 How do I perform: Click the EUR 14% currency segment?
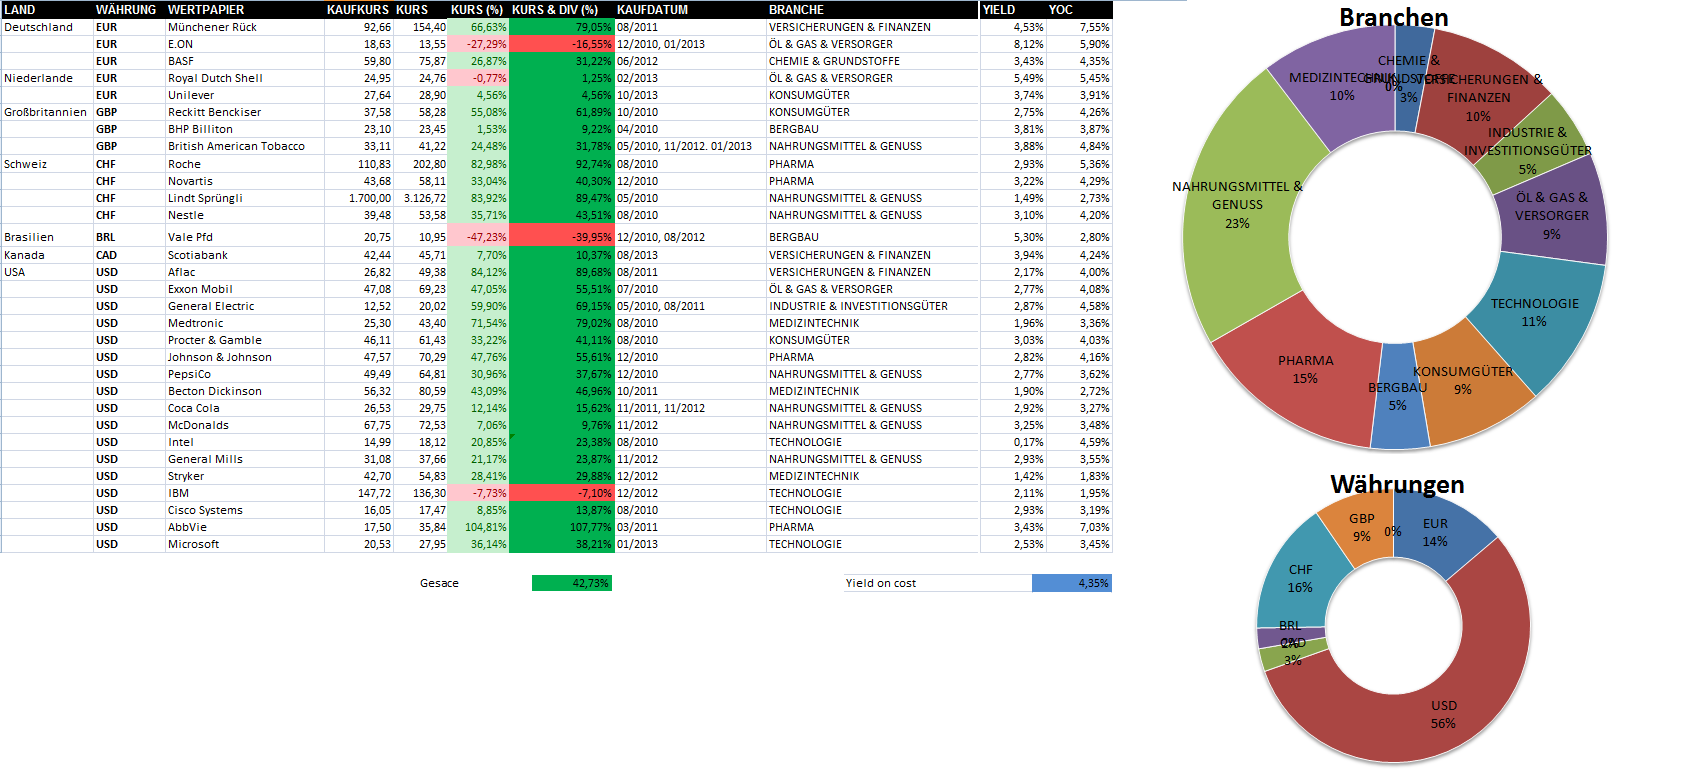click(1435, 532)
